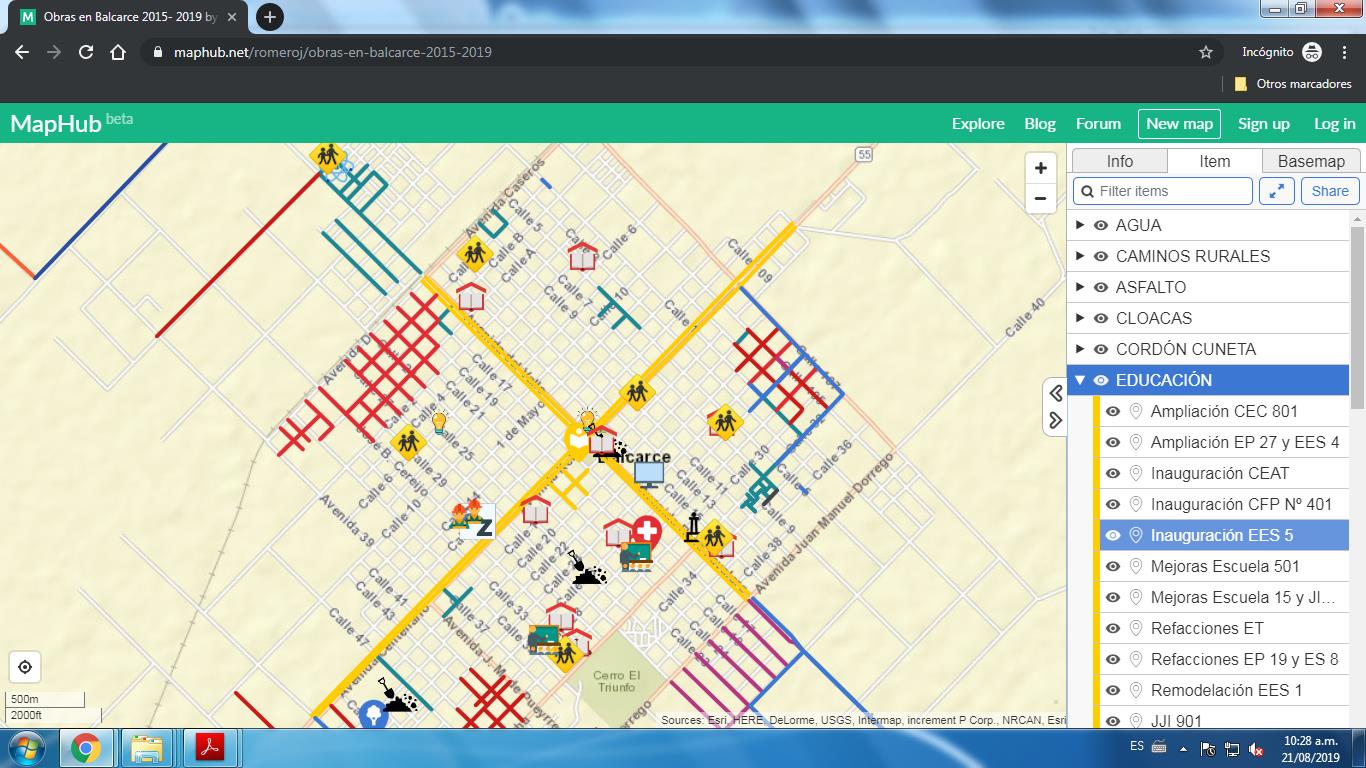1366x768 pixels.
Task: Bookmark page with the star icon
Action: tap(1206, 52)
